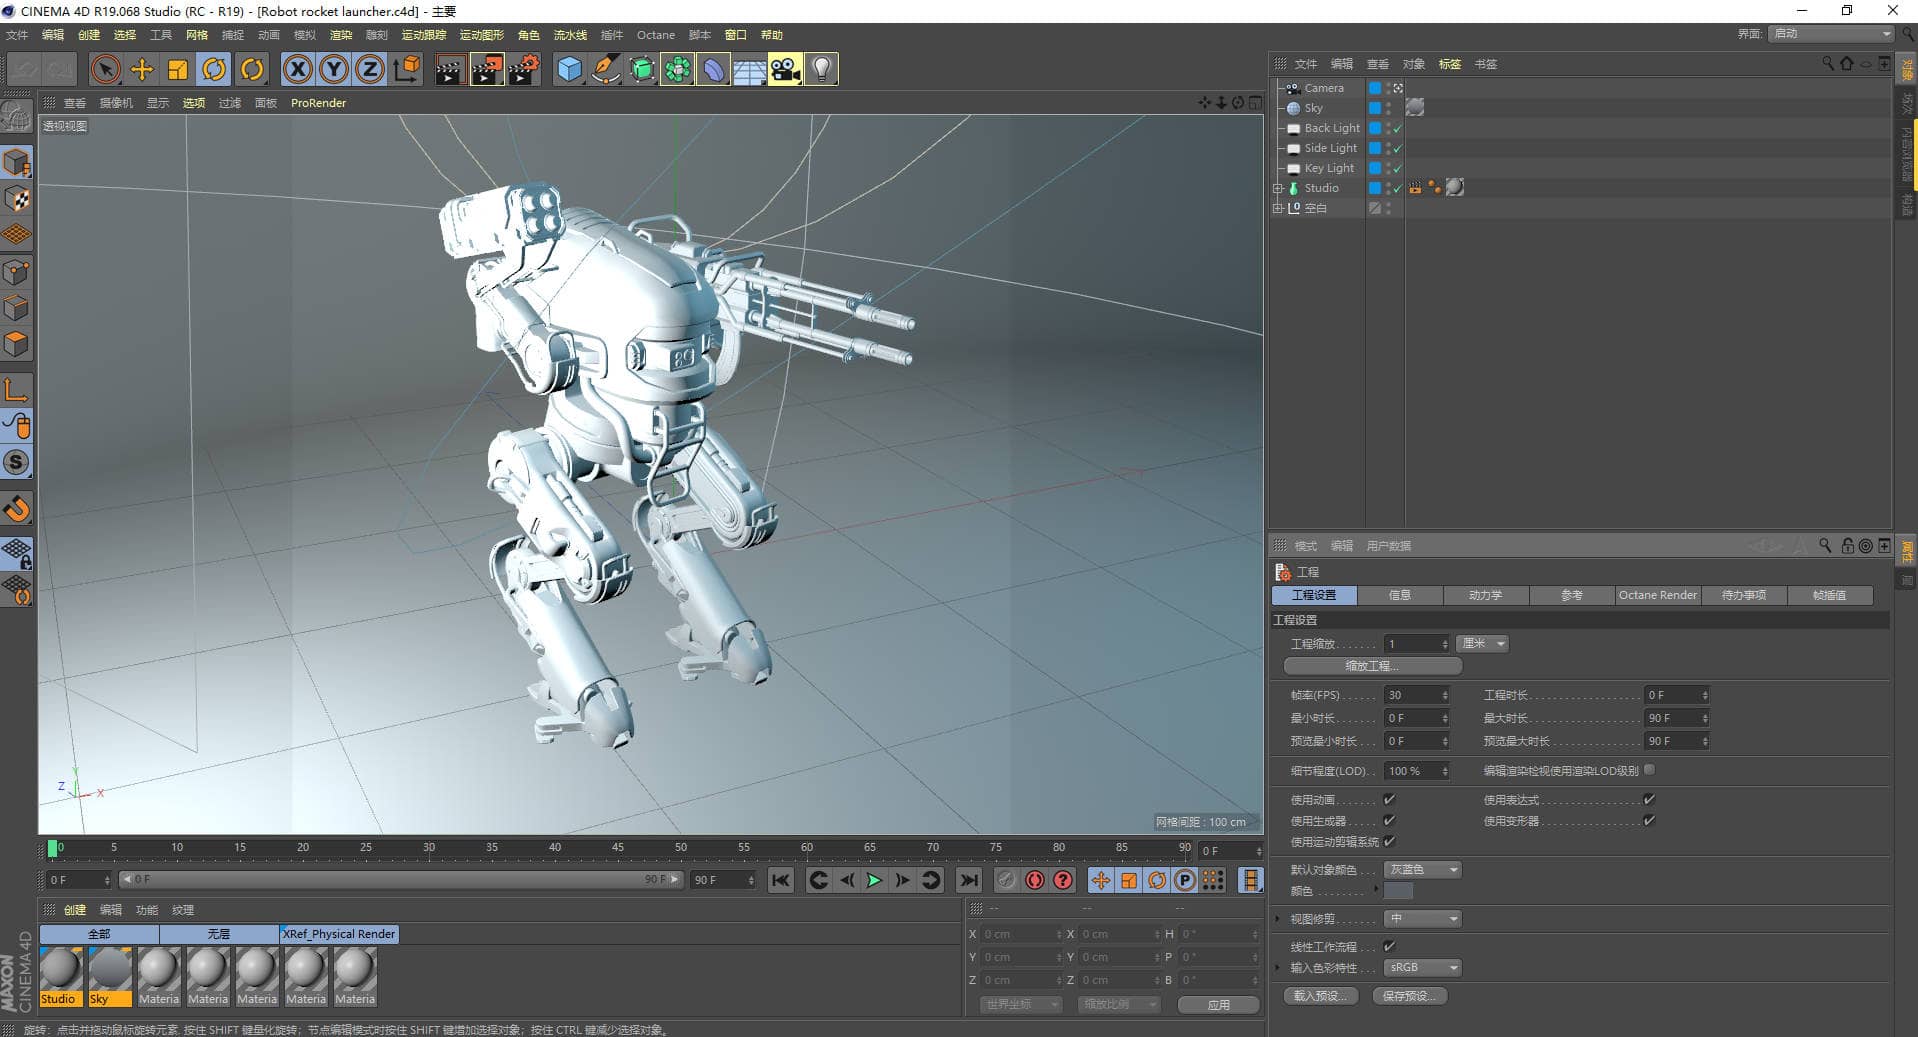Screen dimensions: 1918x1037
Task: Open render settings icon
Action: (x=524, y=69)
